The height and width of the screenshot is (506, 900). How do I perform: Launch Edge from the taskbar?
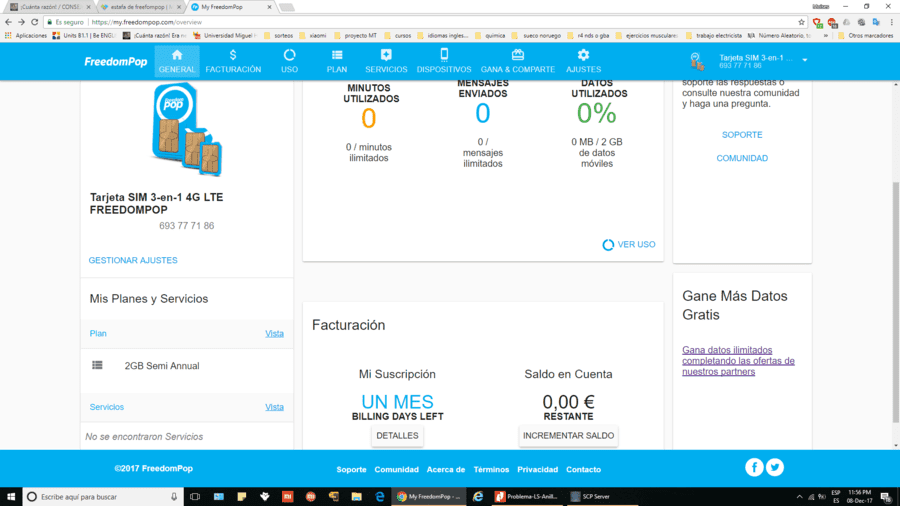[x=379, y=497]
